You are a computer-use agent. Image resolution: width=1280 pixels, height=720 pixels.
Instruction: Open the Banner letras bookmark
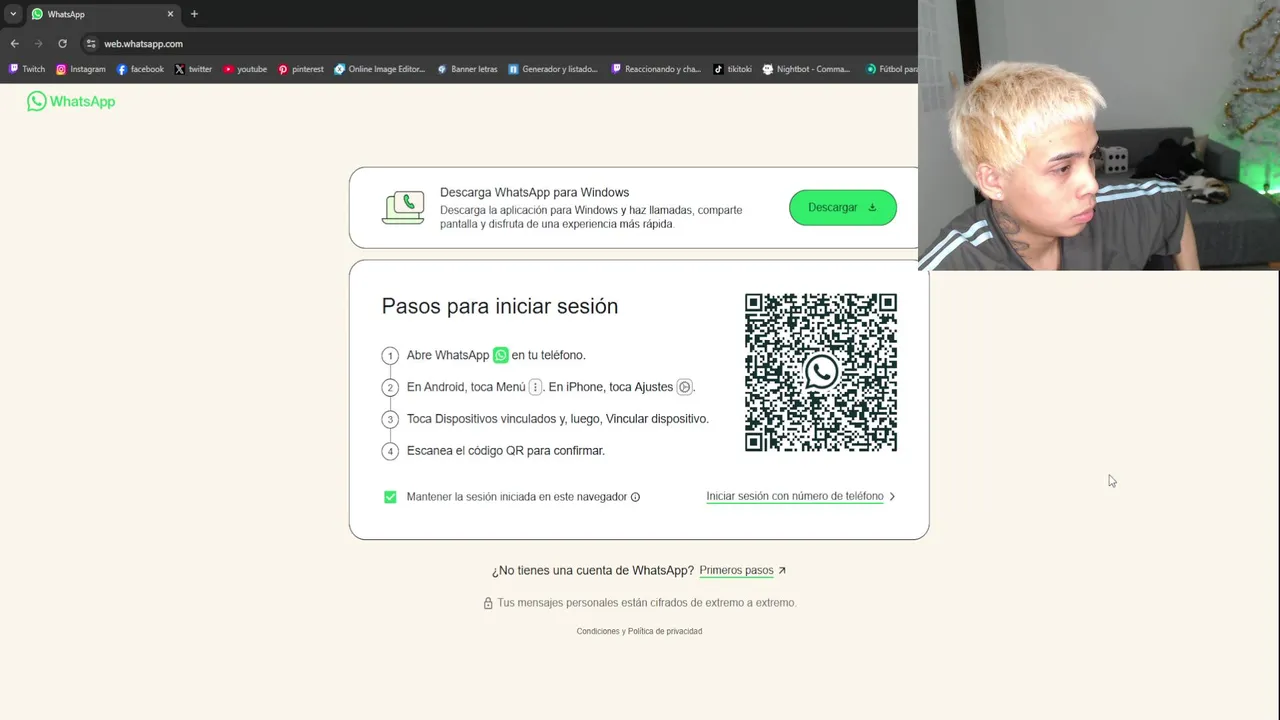[467, 69]
